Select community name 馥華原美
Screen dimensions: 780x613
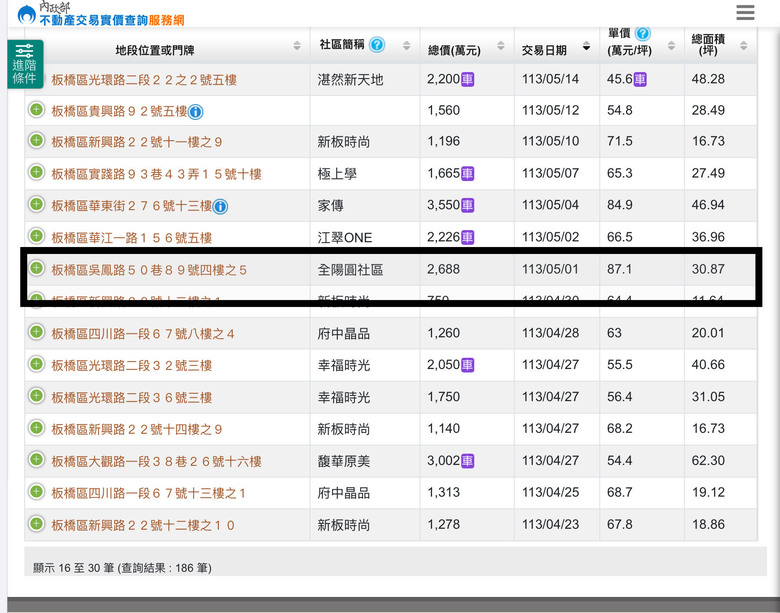(x=344, y=461)
